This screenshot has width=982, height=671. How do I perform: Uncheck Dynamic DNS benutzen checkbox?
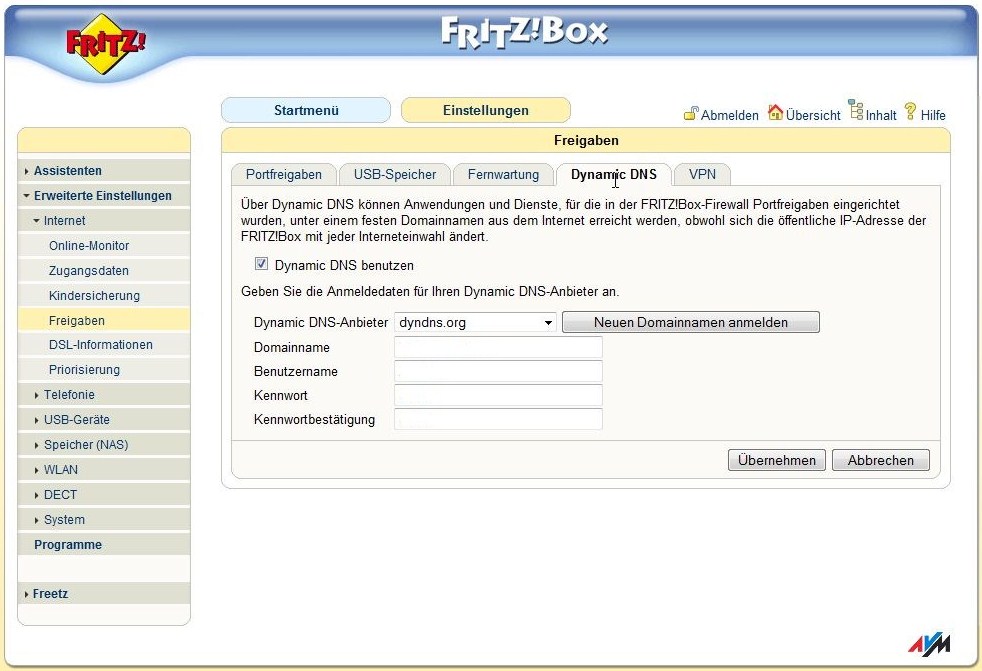point(261,264)
